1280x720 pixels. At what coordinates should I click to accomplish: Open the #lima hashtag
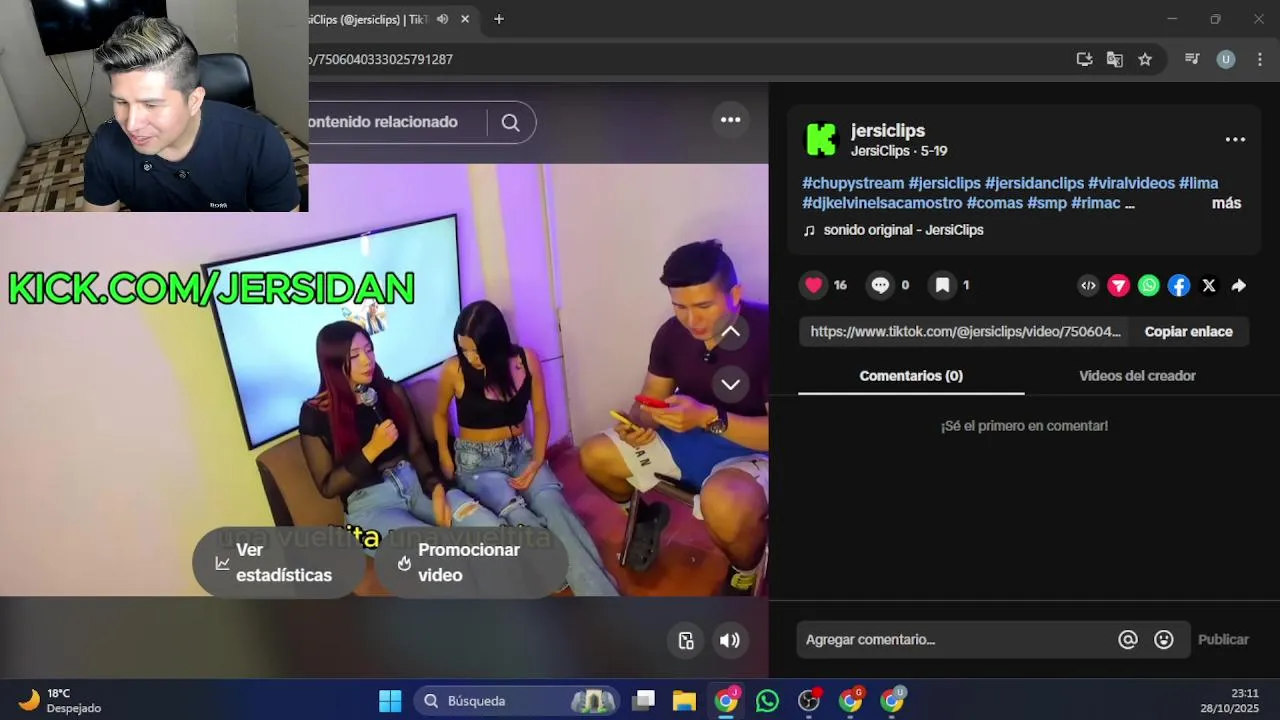(1198, 183)
